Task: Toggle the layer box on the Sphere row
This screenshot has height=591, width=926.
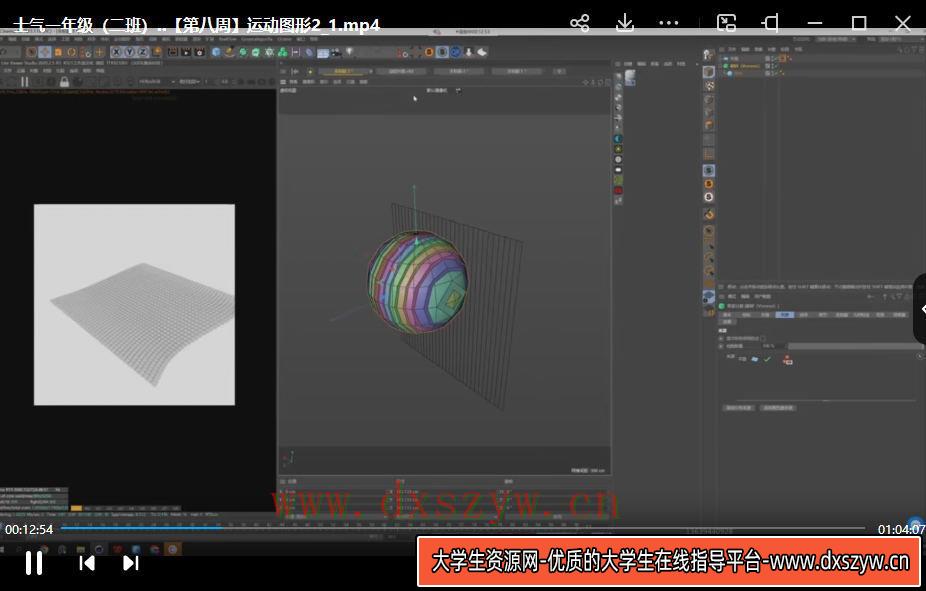Action: pos(768,74)
